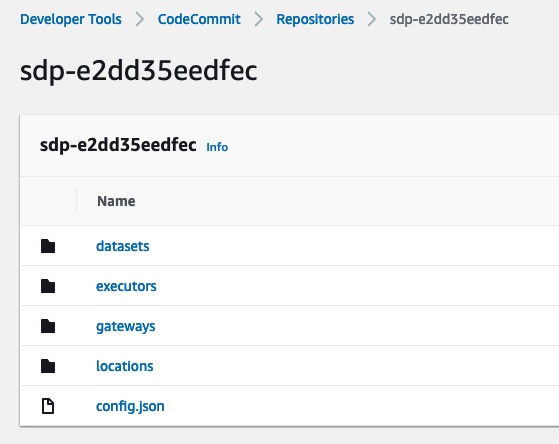This screenshot has width=559, height=444.
Task: Click the folder icon next to gateways
Action: pyautogui.click(x=48, y=326)
